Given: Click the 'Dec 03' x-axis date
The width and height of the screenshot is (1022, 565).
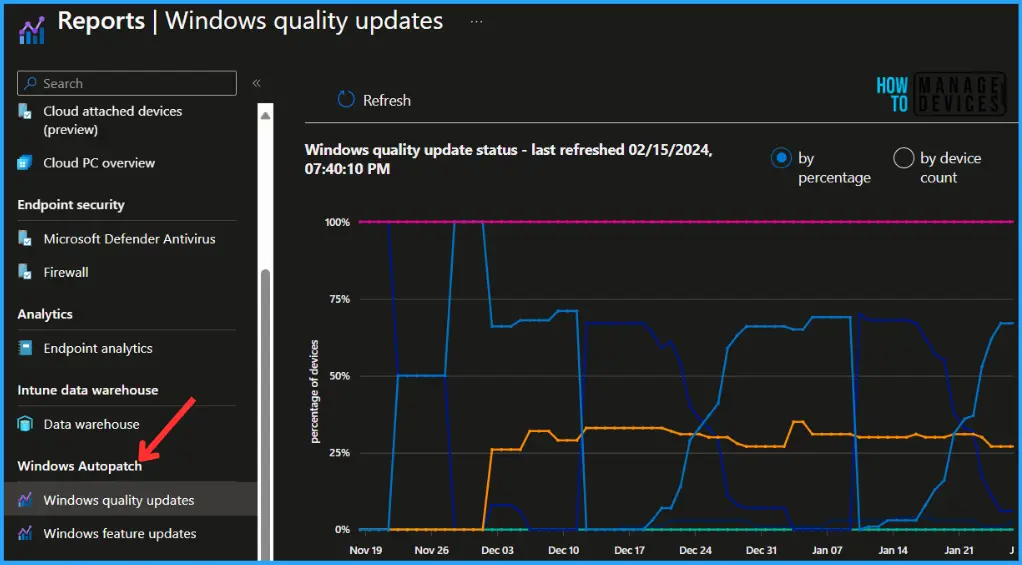Looking at the screenshot, I should pos(497,551).
